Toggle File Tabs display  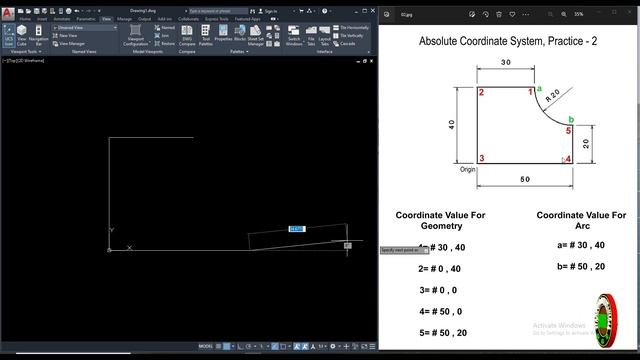(x=311, y=35)
